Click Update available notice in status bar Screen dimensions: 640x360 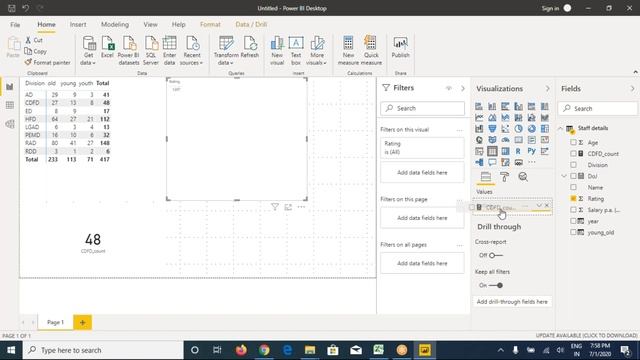pos(587,336)
